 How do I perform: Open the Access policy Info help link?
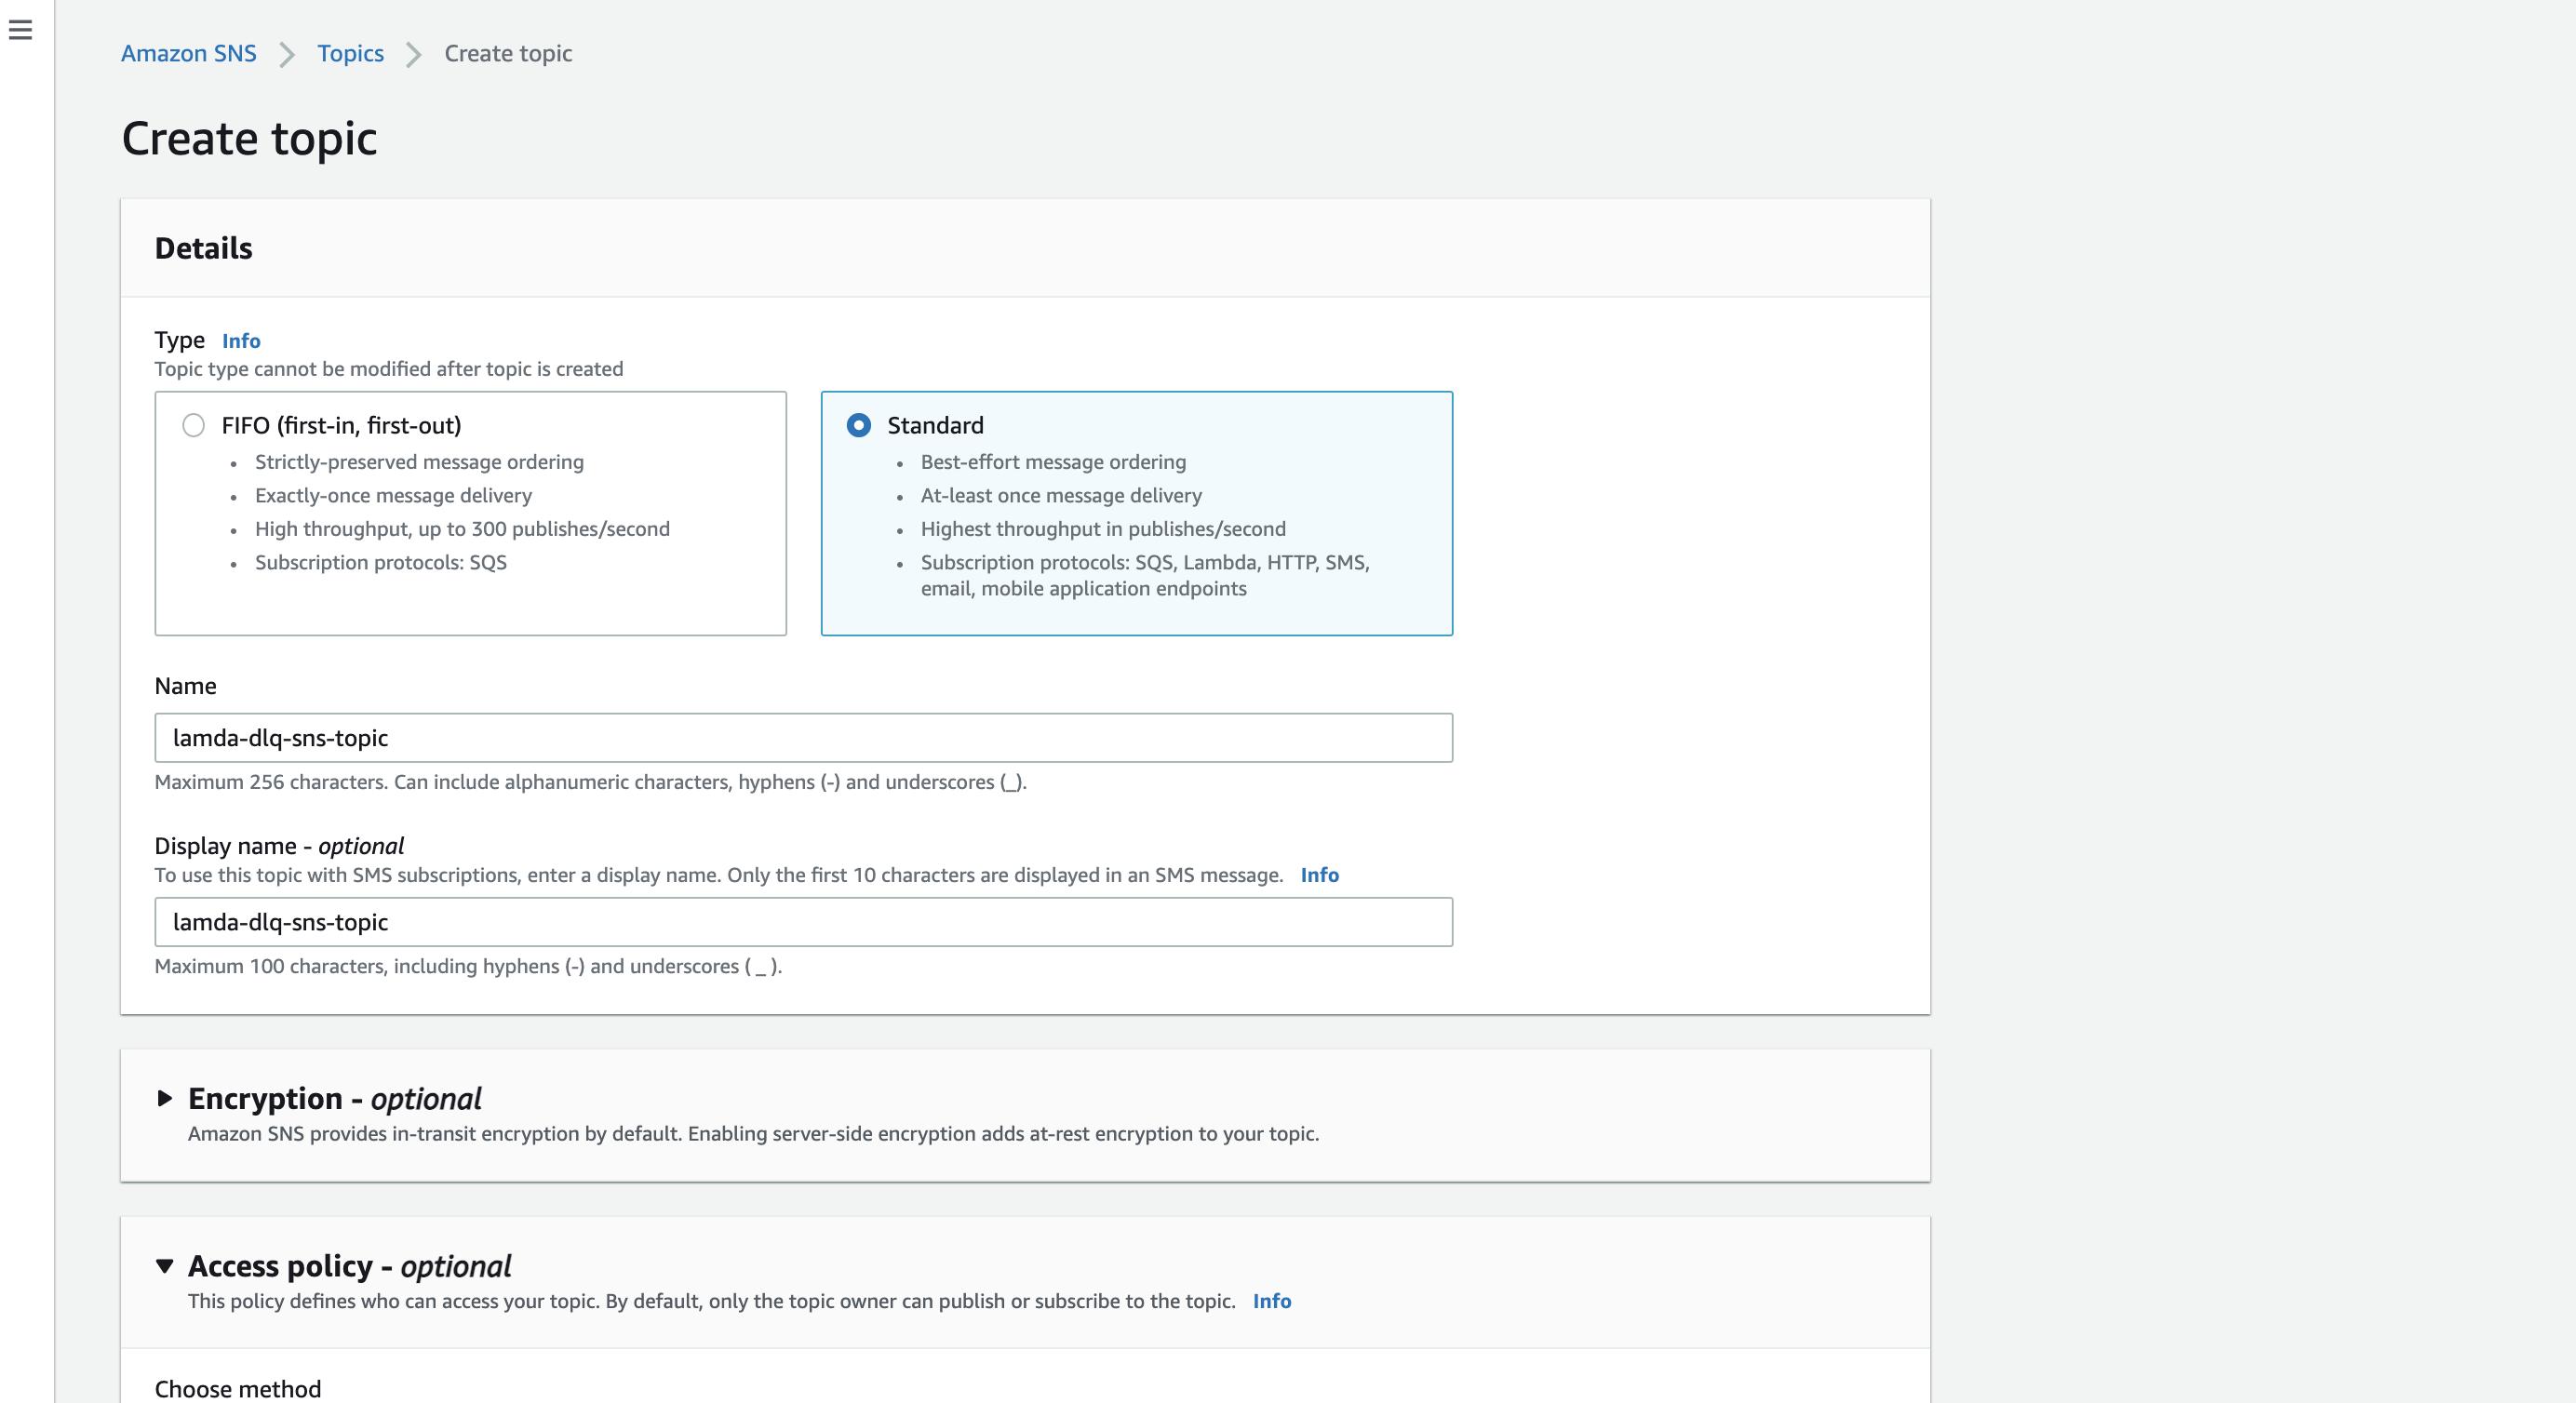[1272, 1301]
